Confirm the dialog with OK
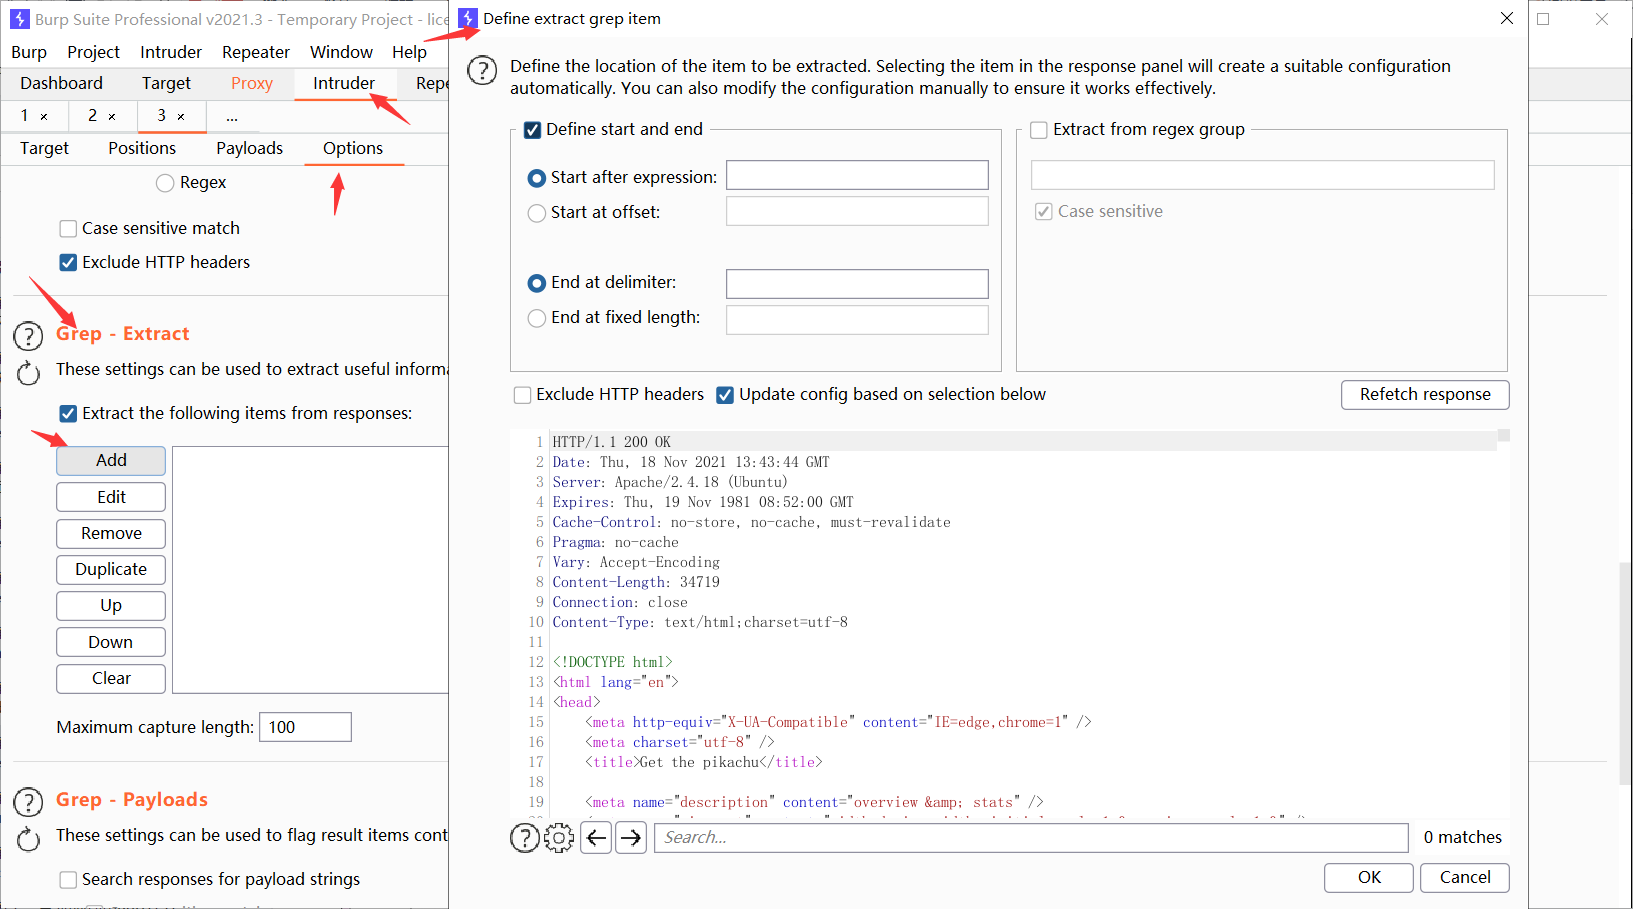 1369,877
